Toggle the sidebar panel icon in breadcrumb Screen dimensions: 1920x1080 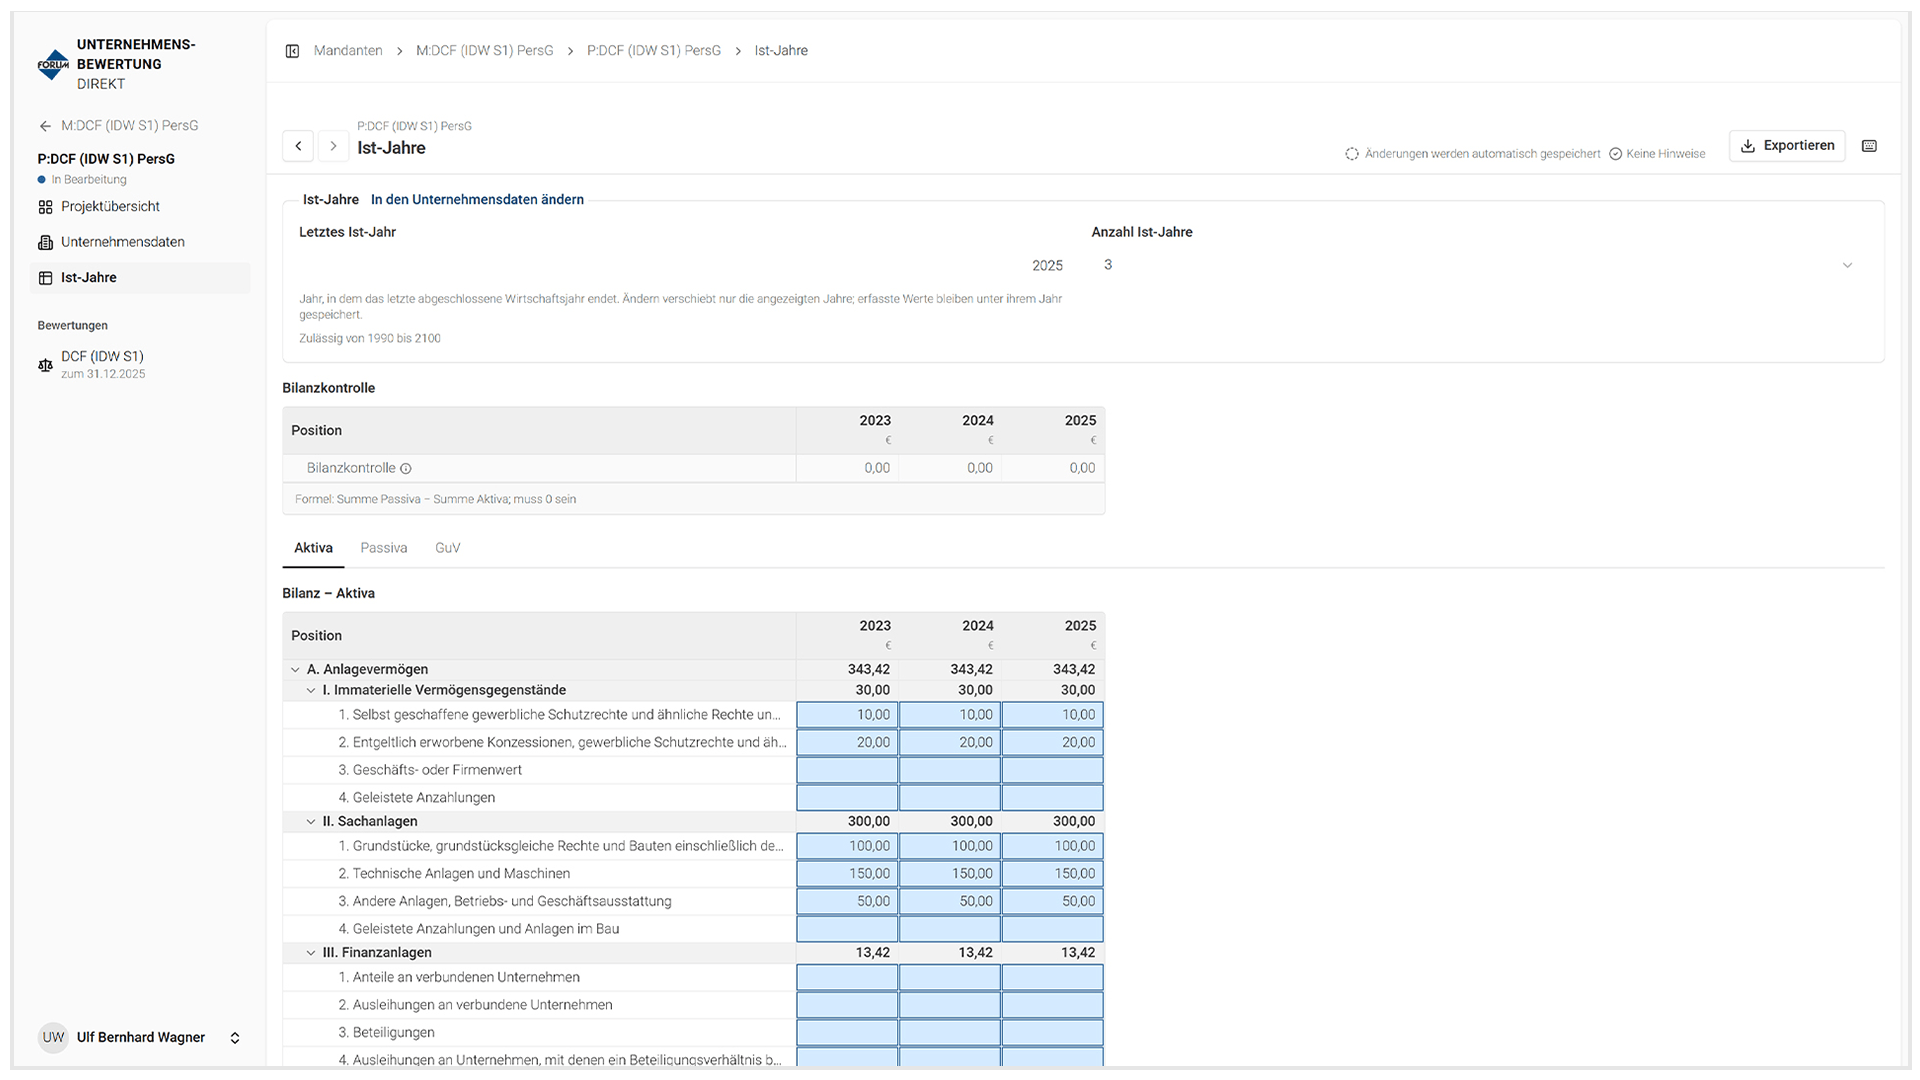292,51
